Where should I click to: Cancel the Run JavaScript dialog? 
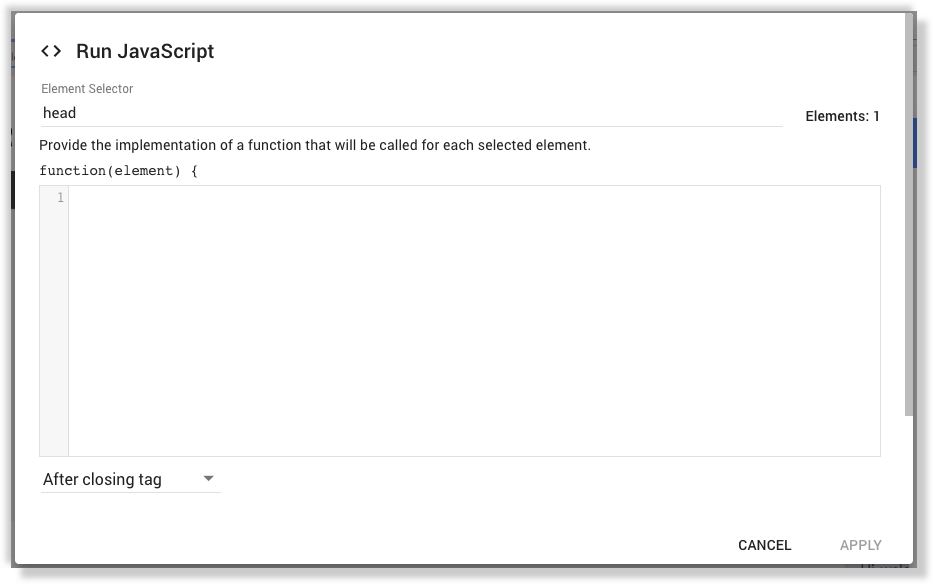(x=763, y=545)
